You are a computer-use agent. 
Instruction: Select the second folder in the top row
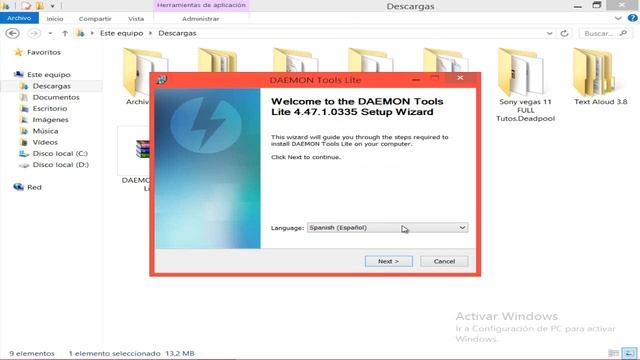218,60
